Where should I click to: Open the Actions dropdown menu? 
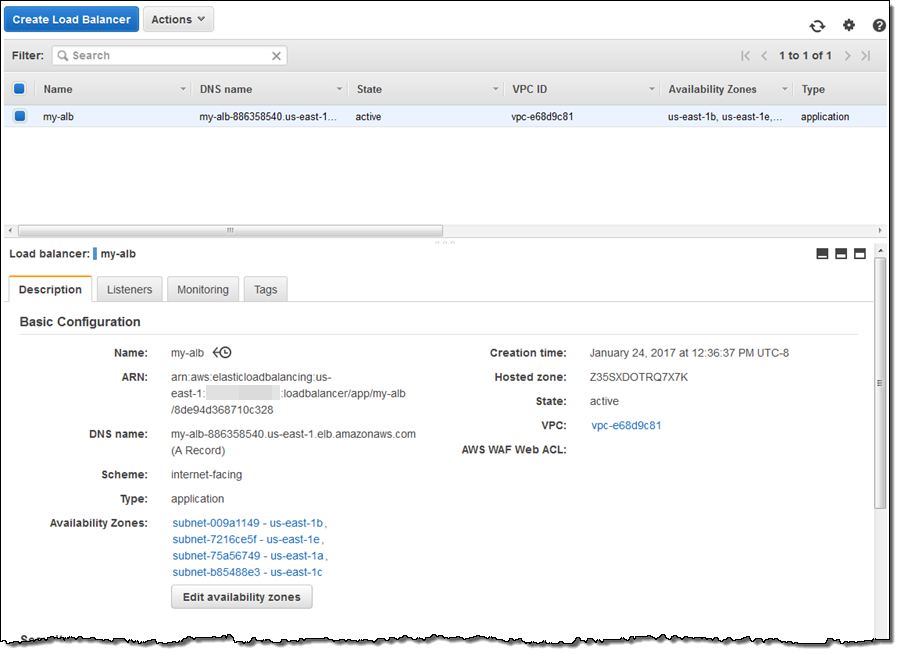pos(178,19)
